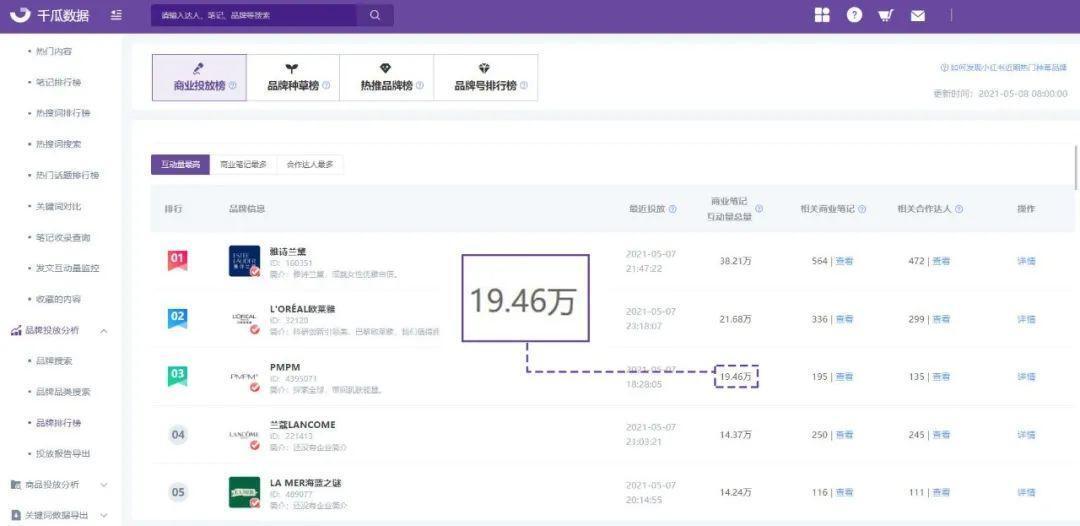Expand the 关键词数据导出 sidebar section
Viewport: 1080px width, 526px height.
pos(104,515)
